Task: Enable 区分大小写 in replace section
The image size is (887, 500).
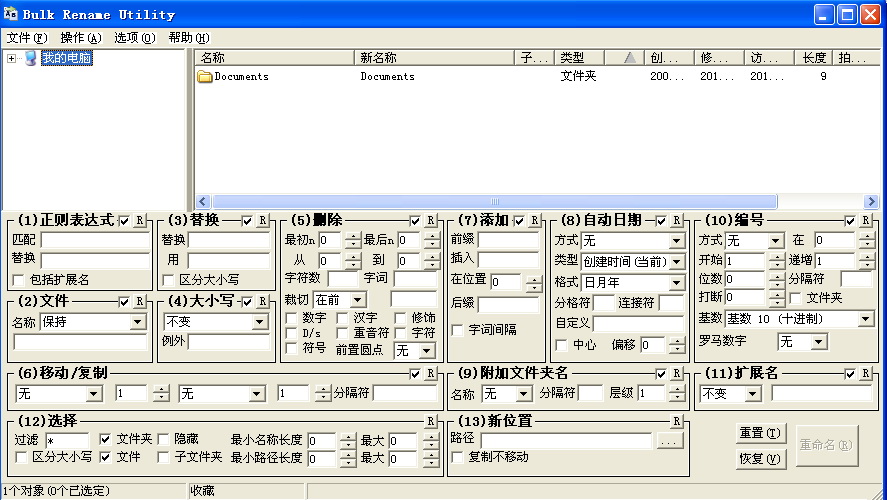Action: point(168,280)
